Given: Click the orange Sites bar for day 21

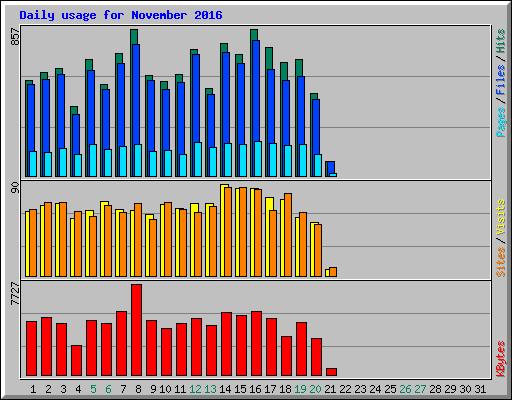Looking at the screenshot, I should 333,272.
